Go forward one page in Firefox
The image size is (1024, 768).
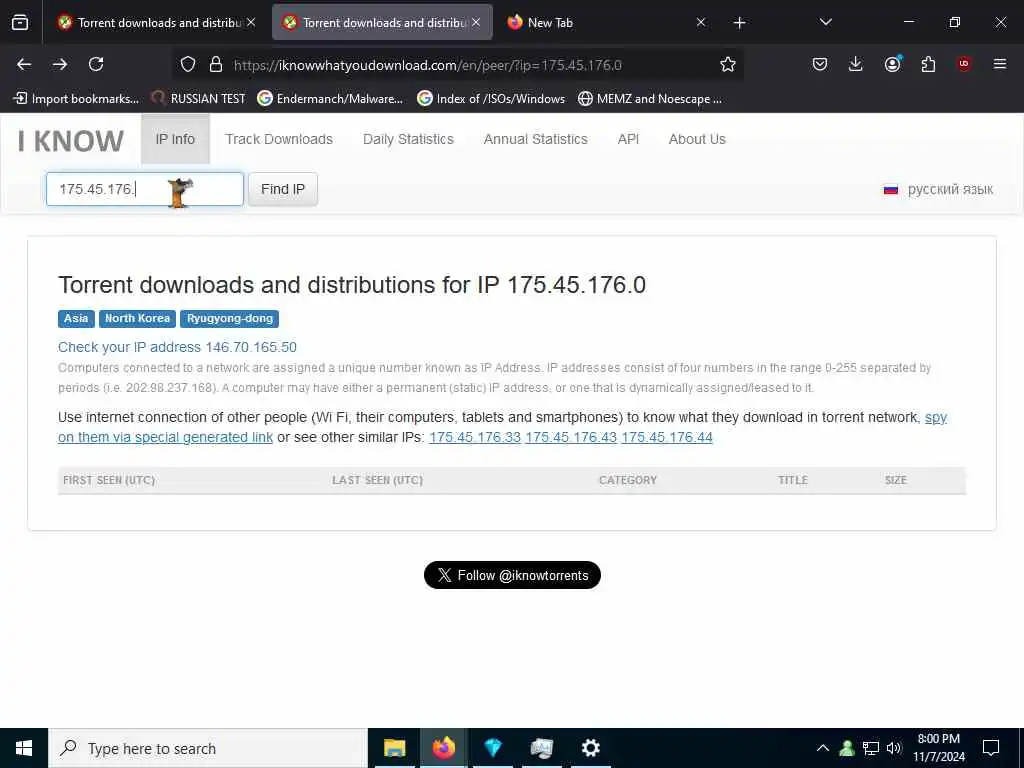60,64
